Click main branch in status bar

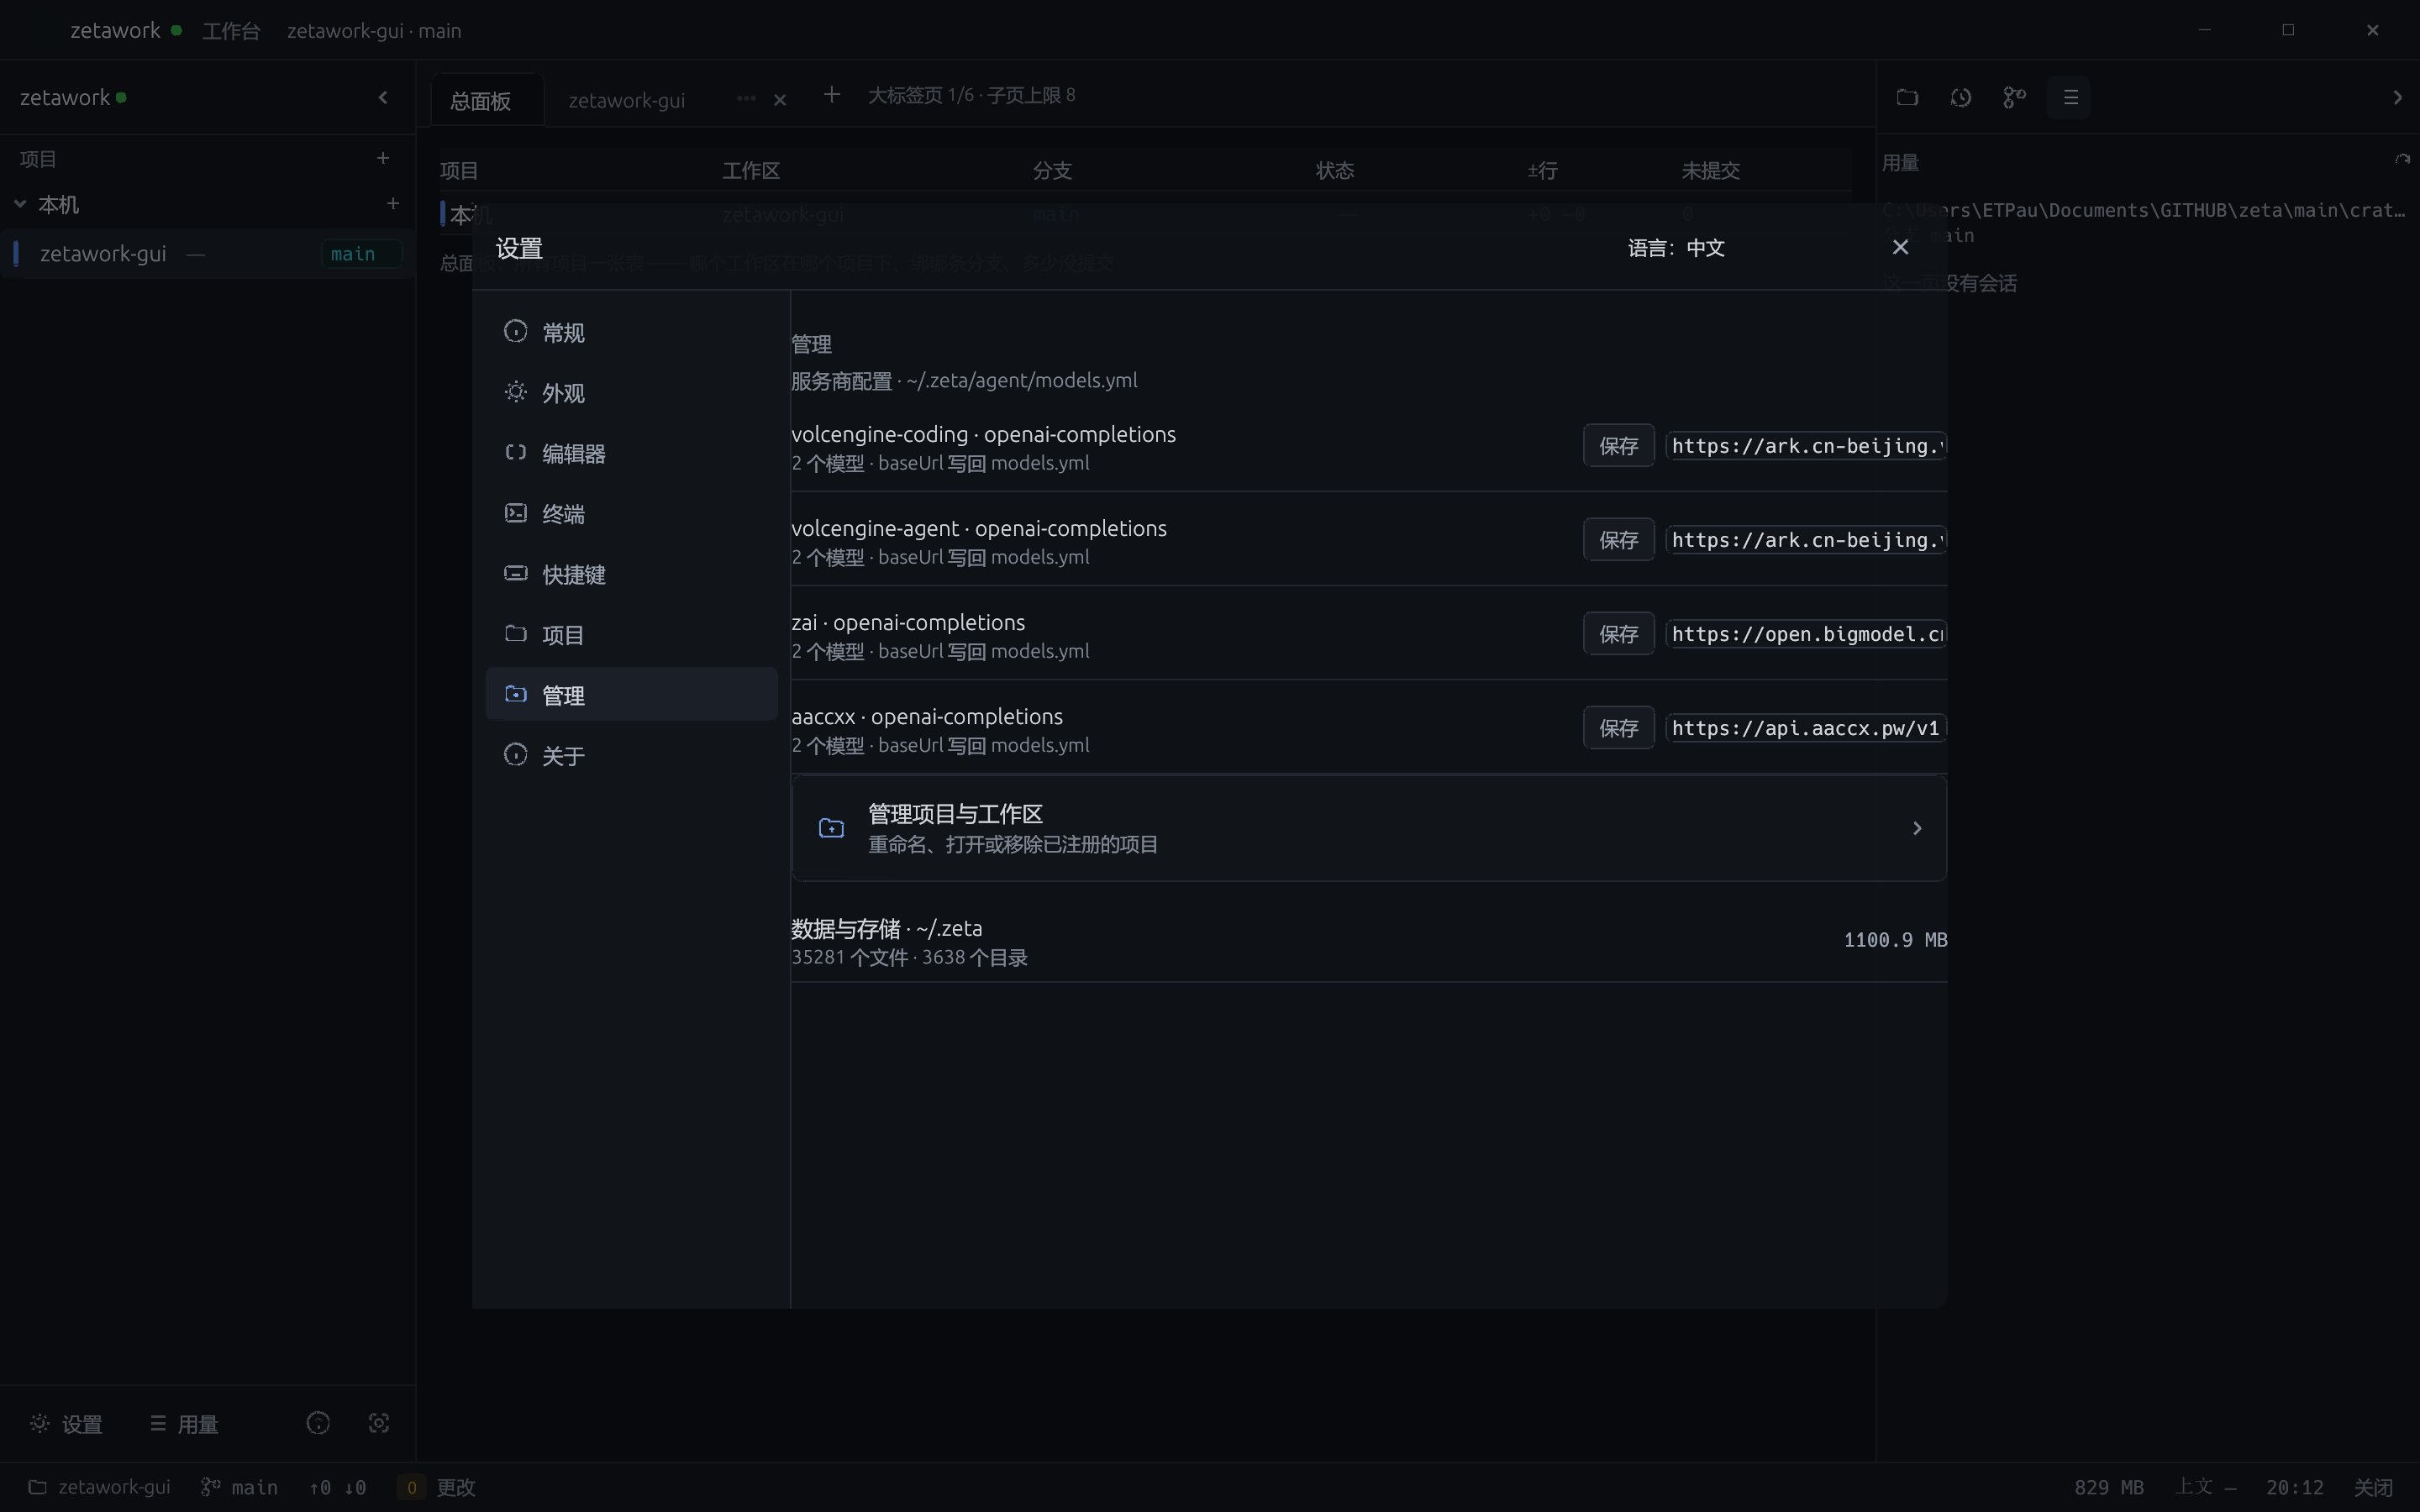click(240, 1487)
